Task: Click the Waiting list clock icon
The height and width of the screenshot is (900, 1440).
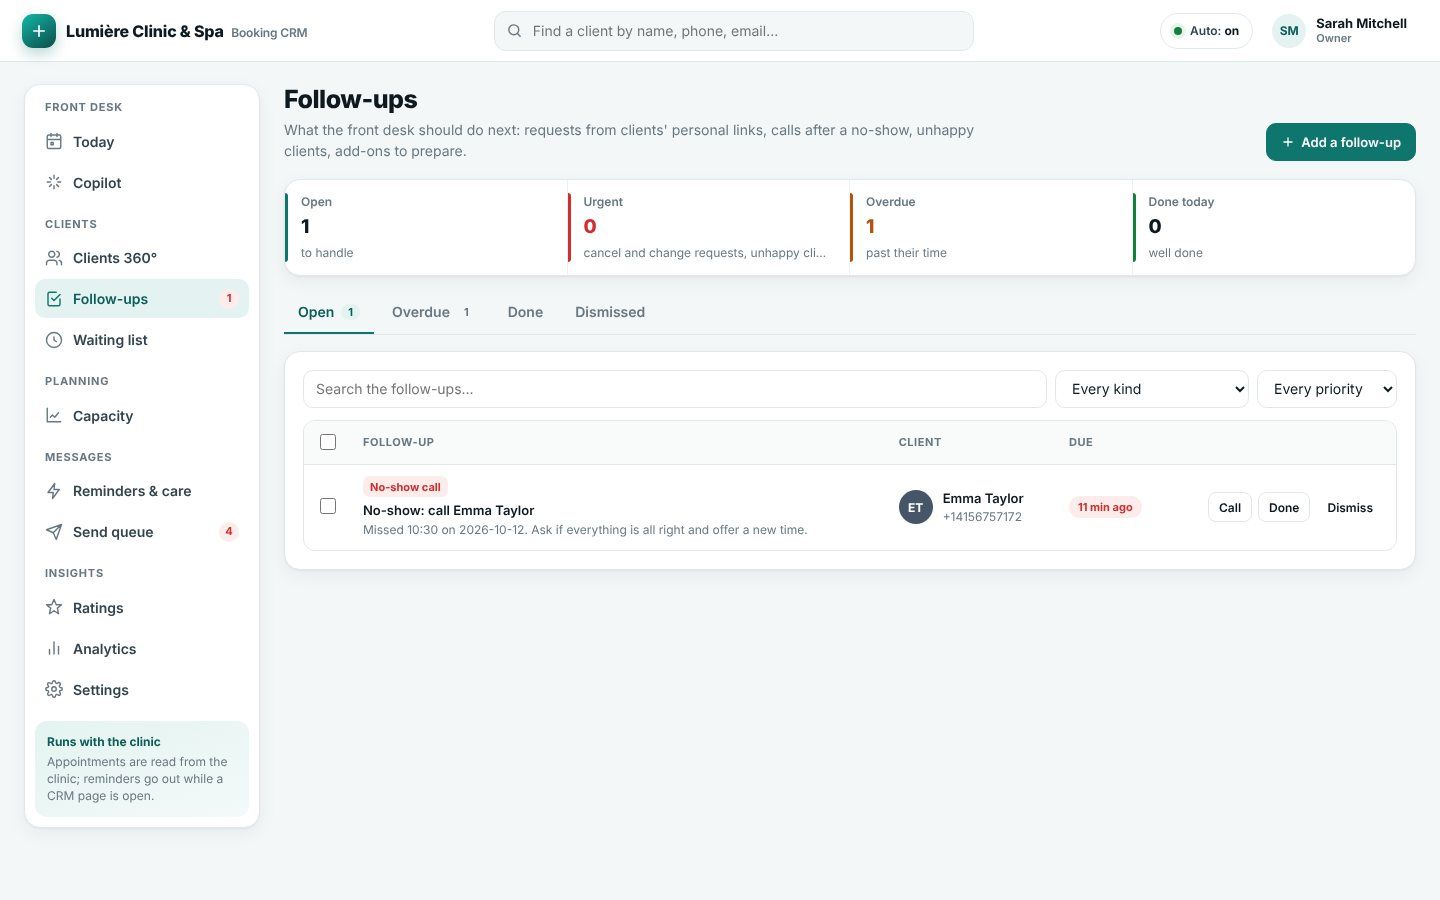Action: pyautogui.click(x=54, y=340)
